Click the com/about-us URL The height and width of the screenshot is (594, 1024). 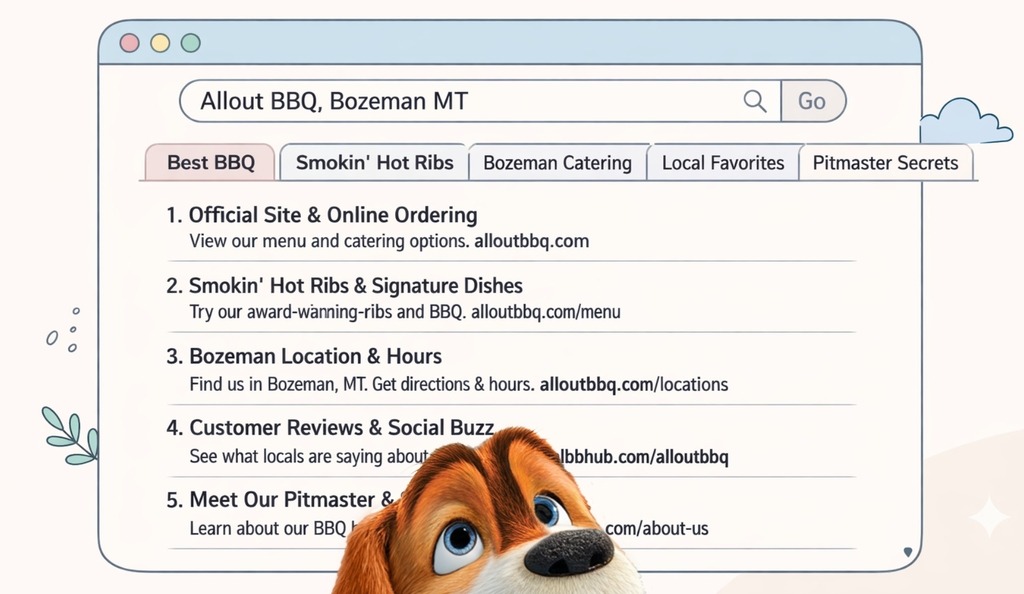click(656, 528)
